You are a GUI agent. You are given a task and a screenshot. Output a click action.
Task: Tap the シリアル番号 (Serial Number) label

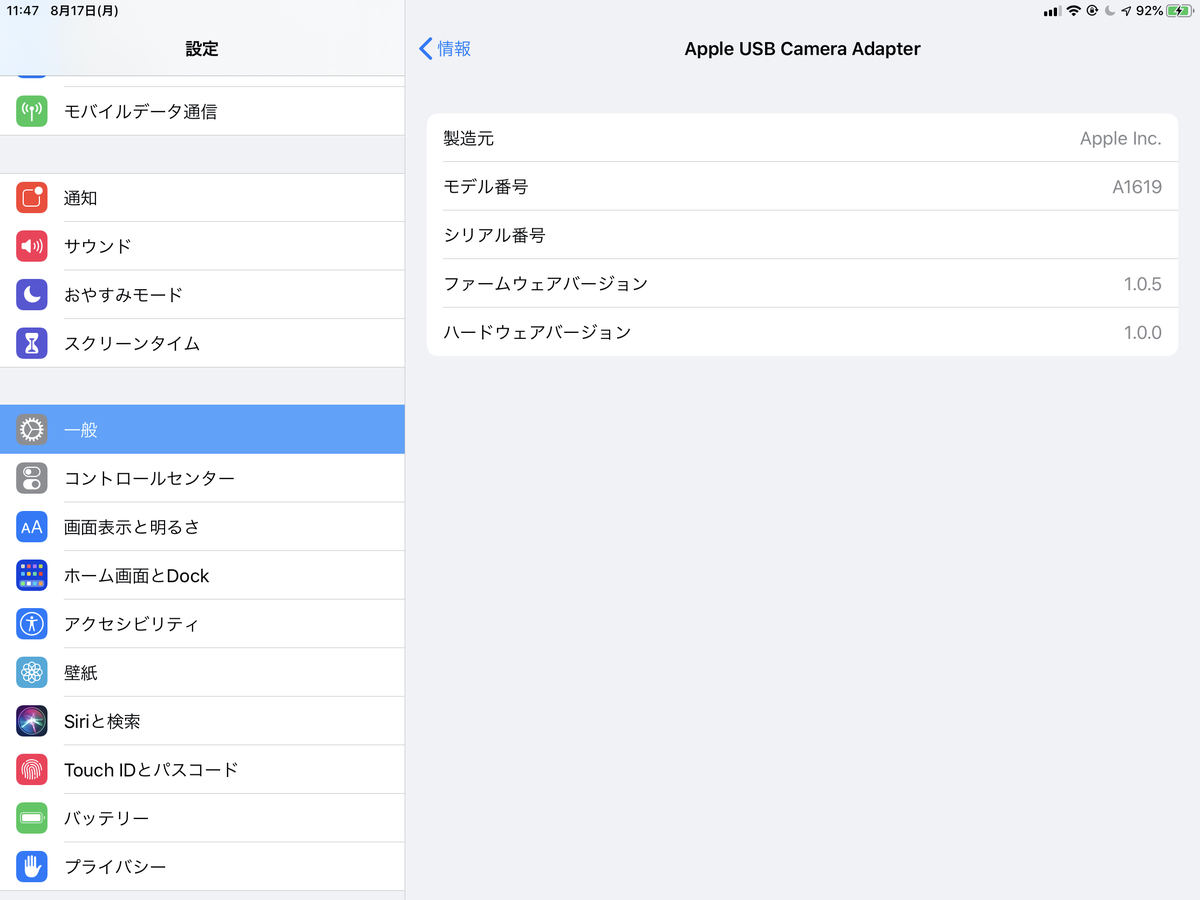pyautogui.click(x=495, y=235)
